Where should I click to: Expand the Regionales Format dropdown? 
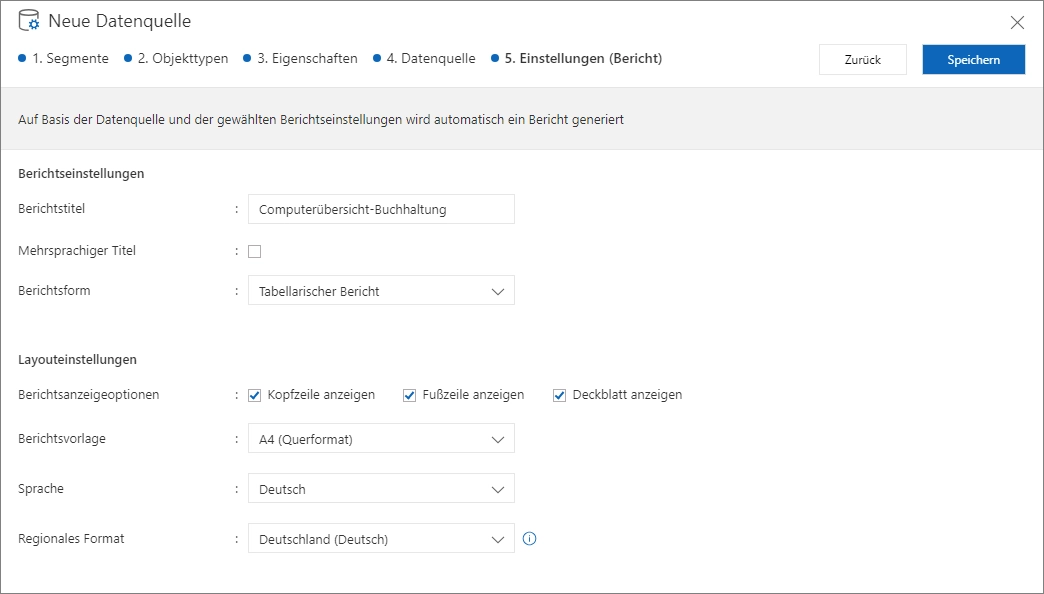(x=380, y=538)
